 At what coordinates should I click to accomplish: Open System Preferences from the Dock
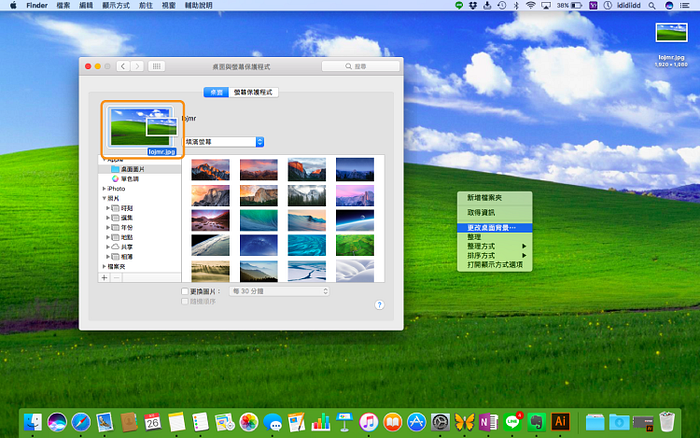click(440, 422)
